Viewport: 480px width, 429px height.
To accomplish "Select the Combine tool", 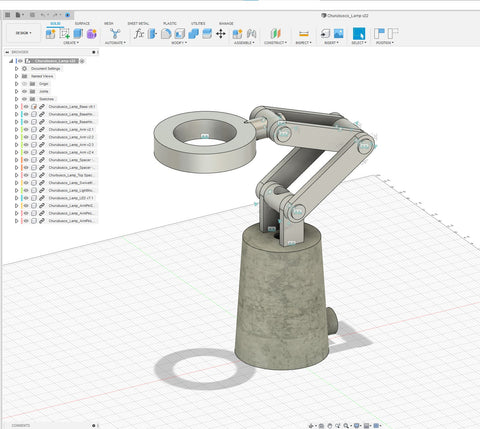I will (193, 33).
